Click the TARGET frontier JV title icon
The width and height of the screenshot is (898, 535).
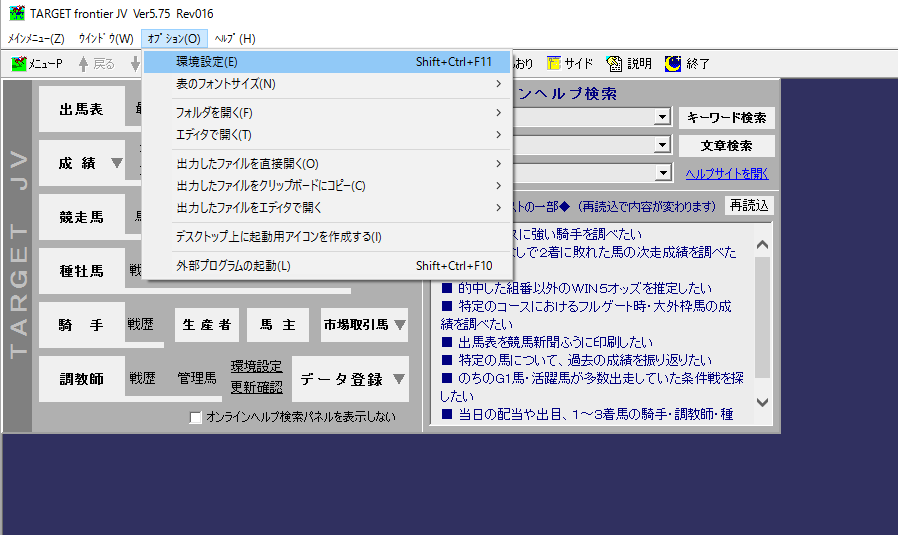17,13
